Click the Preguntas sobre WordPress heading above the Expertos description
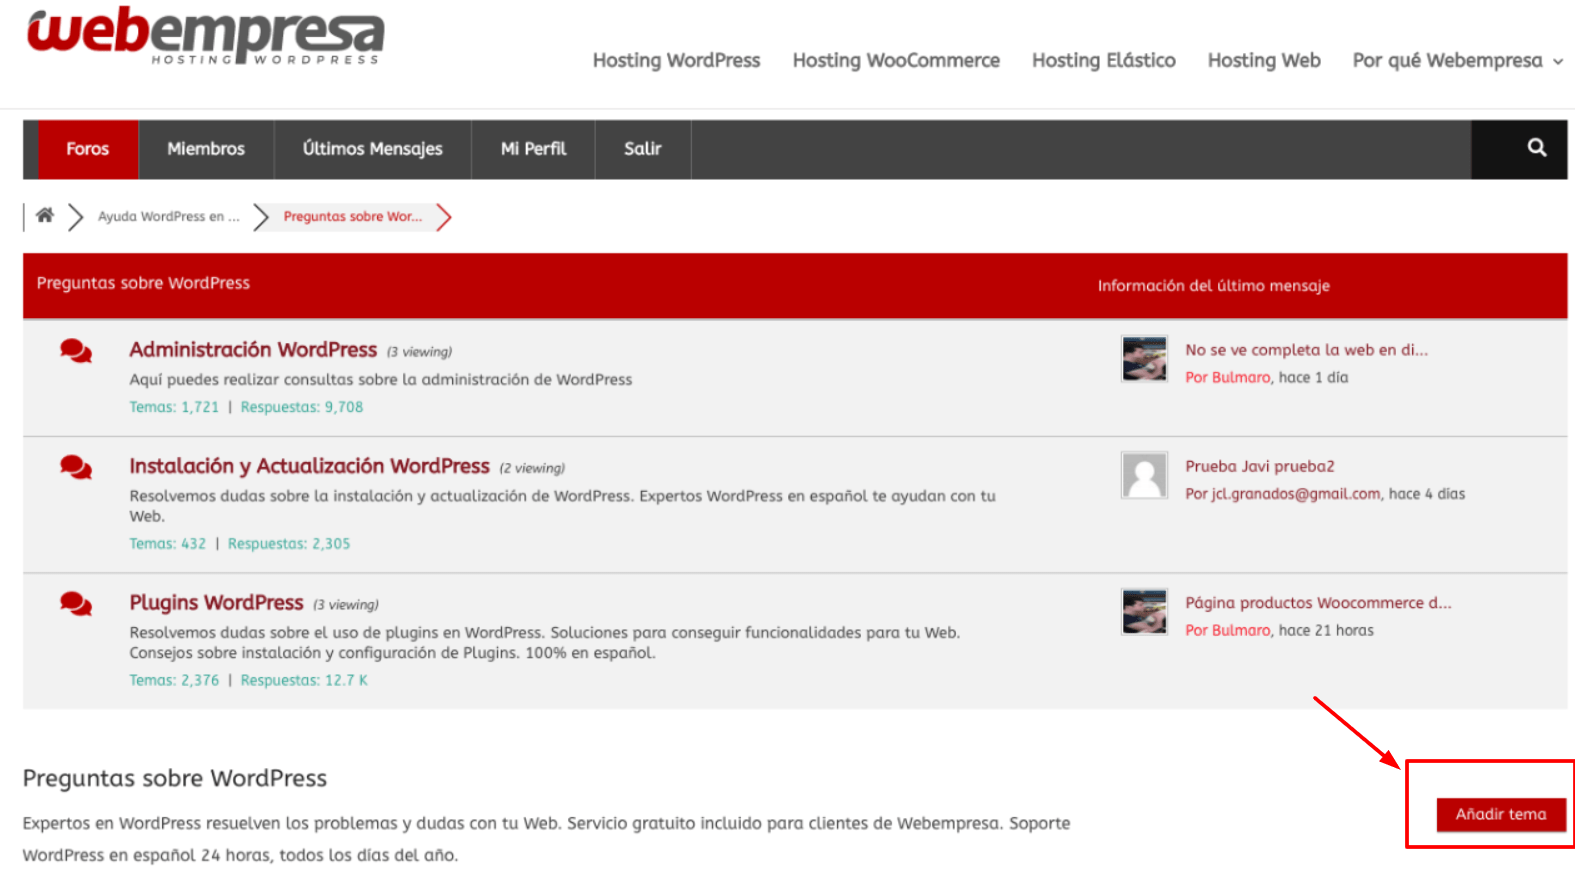 pos(175,778)
